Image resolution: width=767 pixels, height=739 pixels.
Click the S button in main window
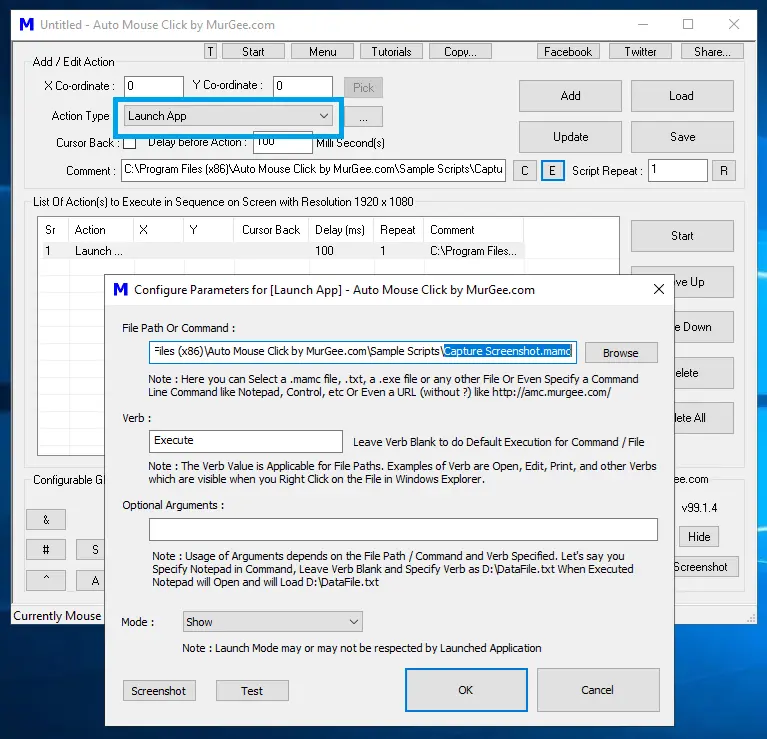pos(91,550)
